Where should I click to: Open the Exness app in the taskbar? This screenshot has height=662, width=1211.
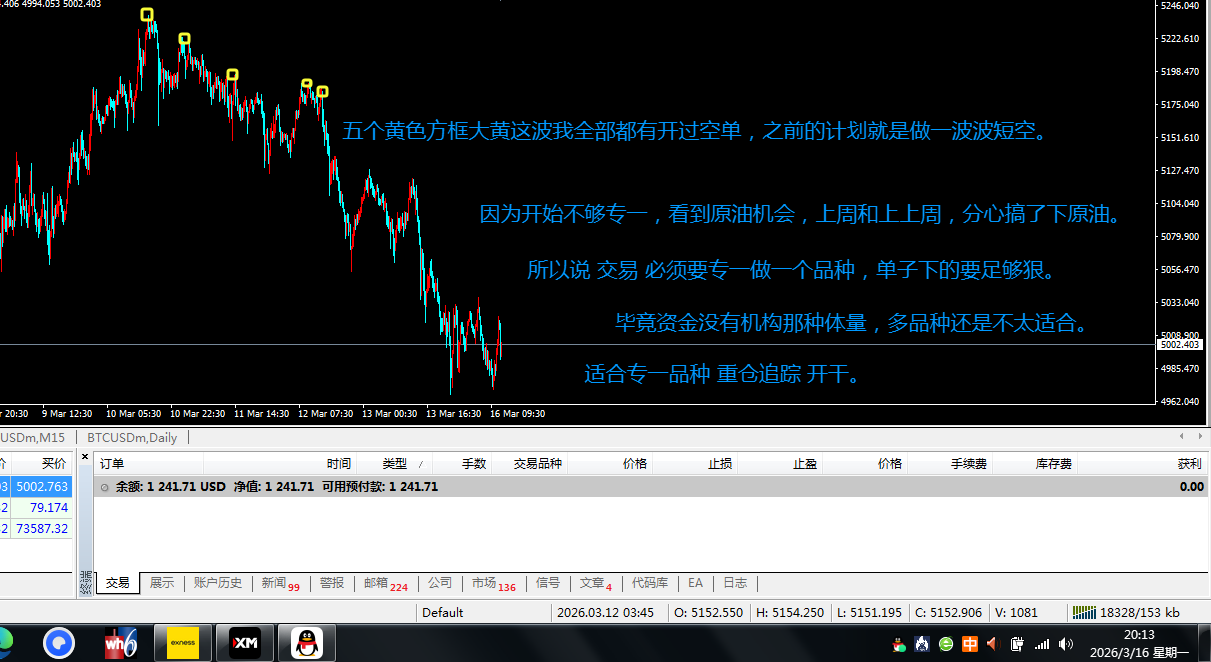coord(182,643)
